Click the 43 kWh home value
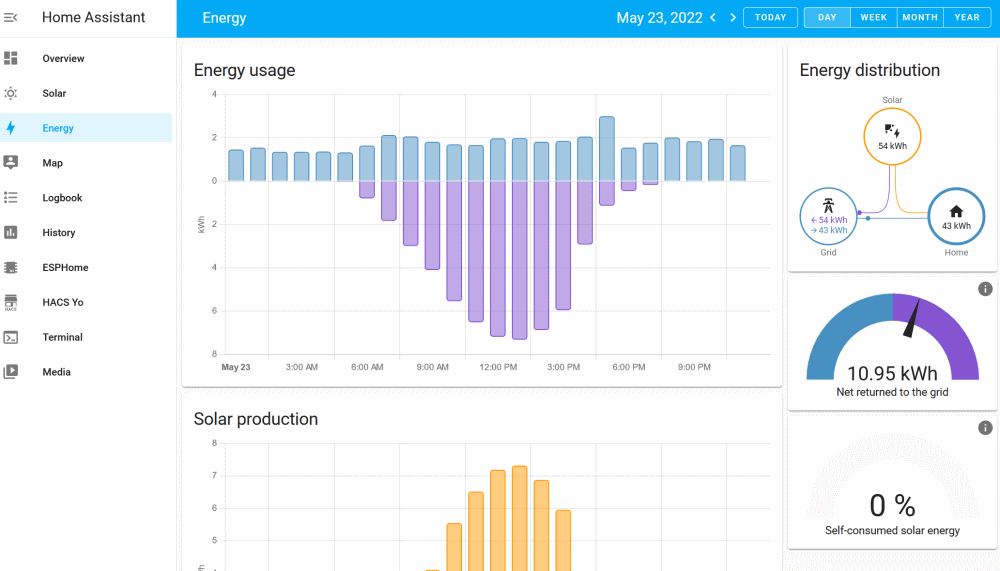Viewport: 1000px width, 571px height. 956,226
